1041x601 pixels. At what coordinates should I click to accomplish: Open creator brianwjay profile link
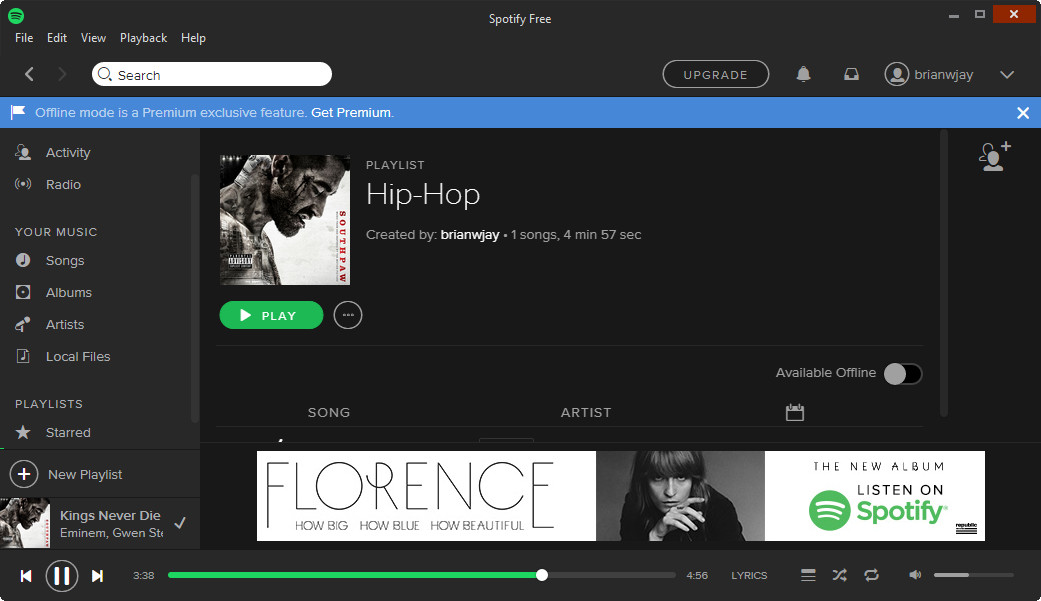click(x=469, y=234)
